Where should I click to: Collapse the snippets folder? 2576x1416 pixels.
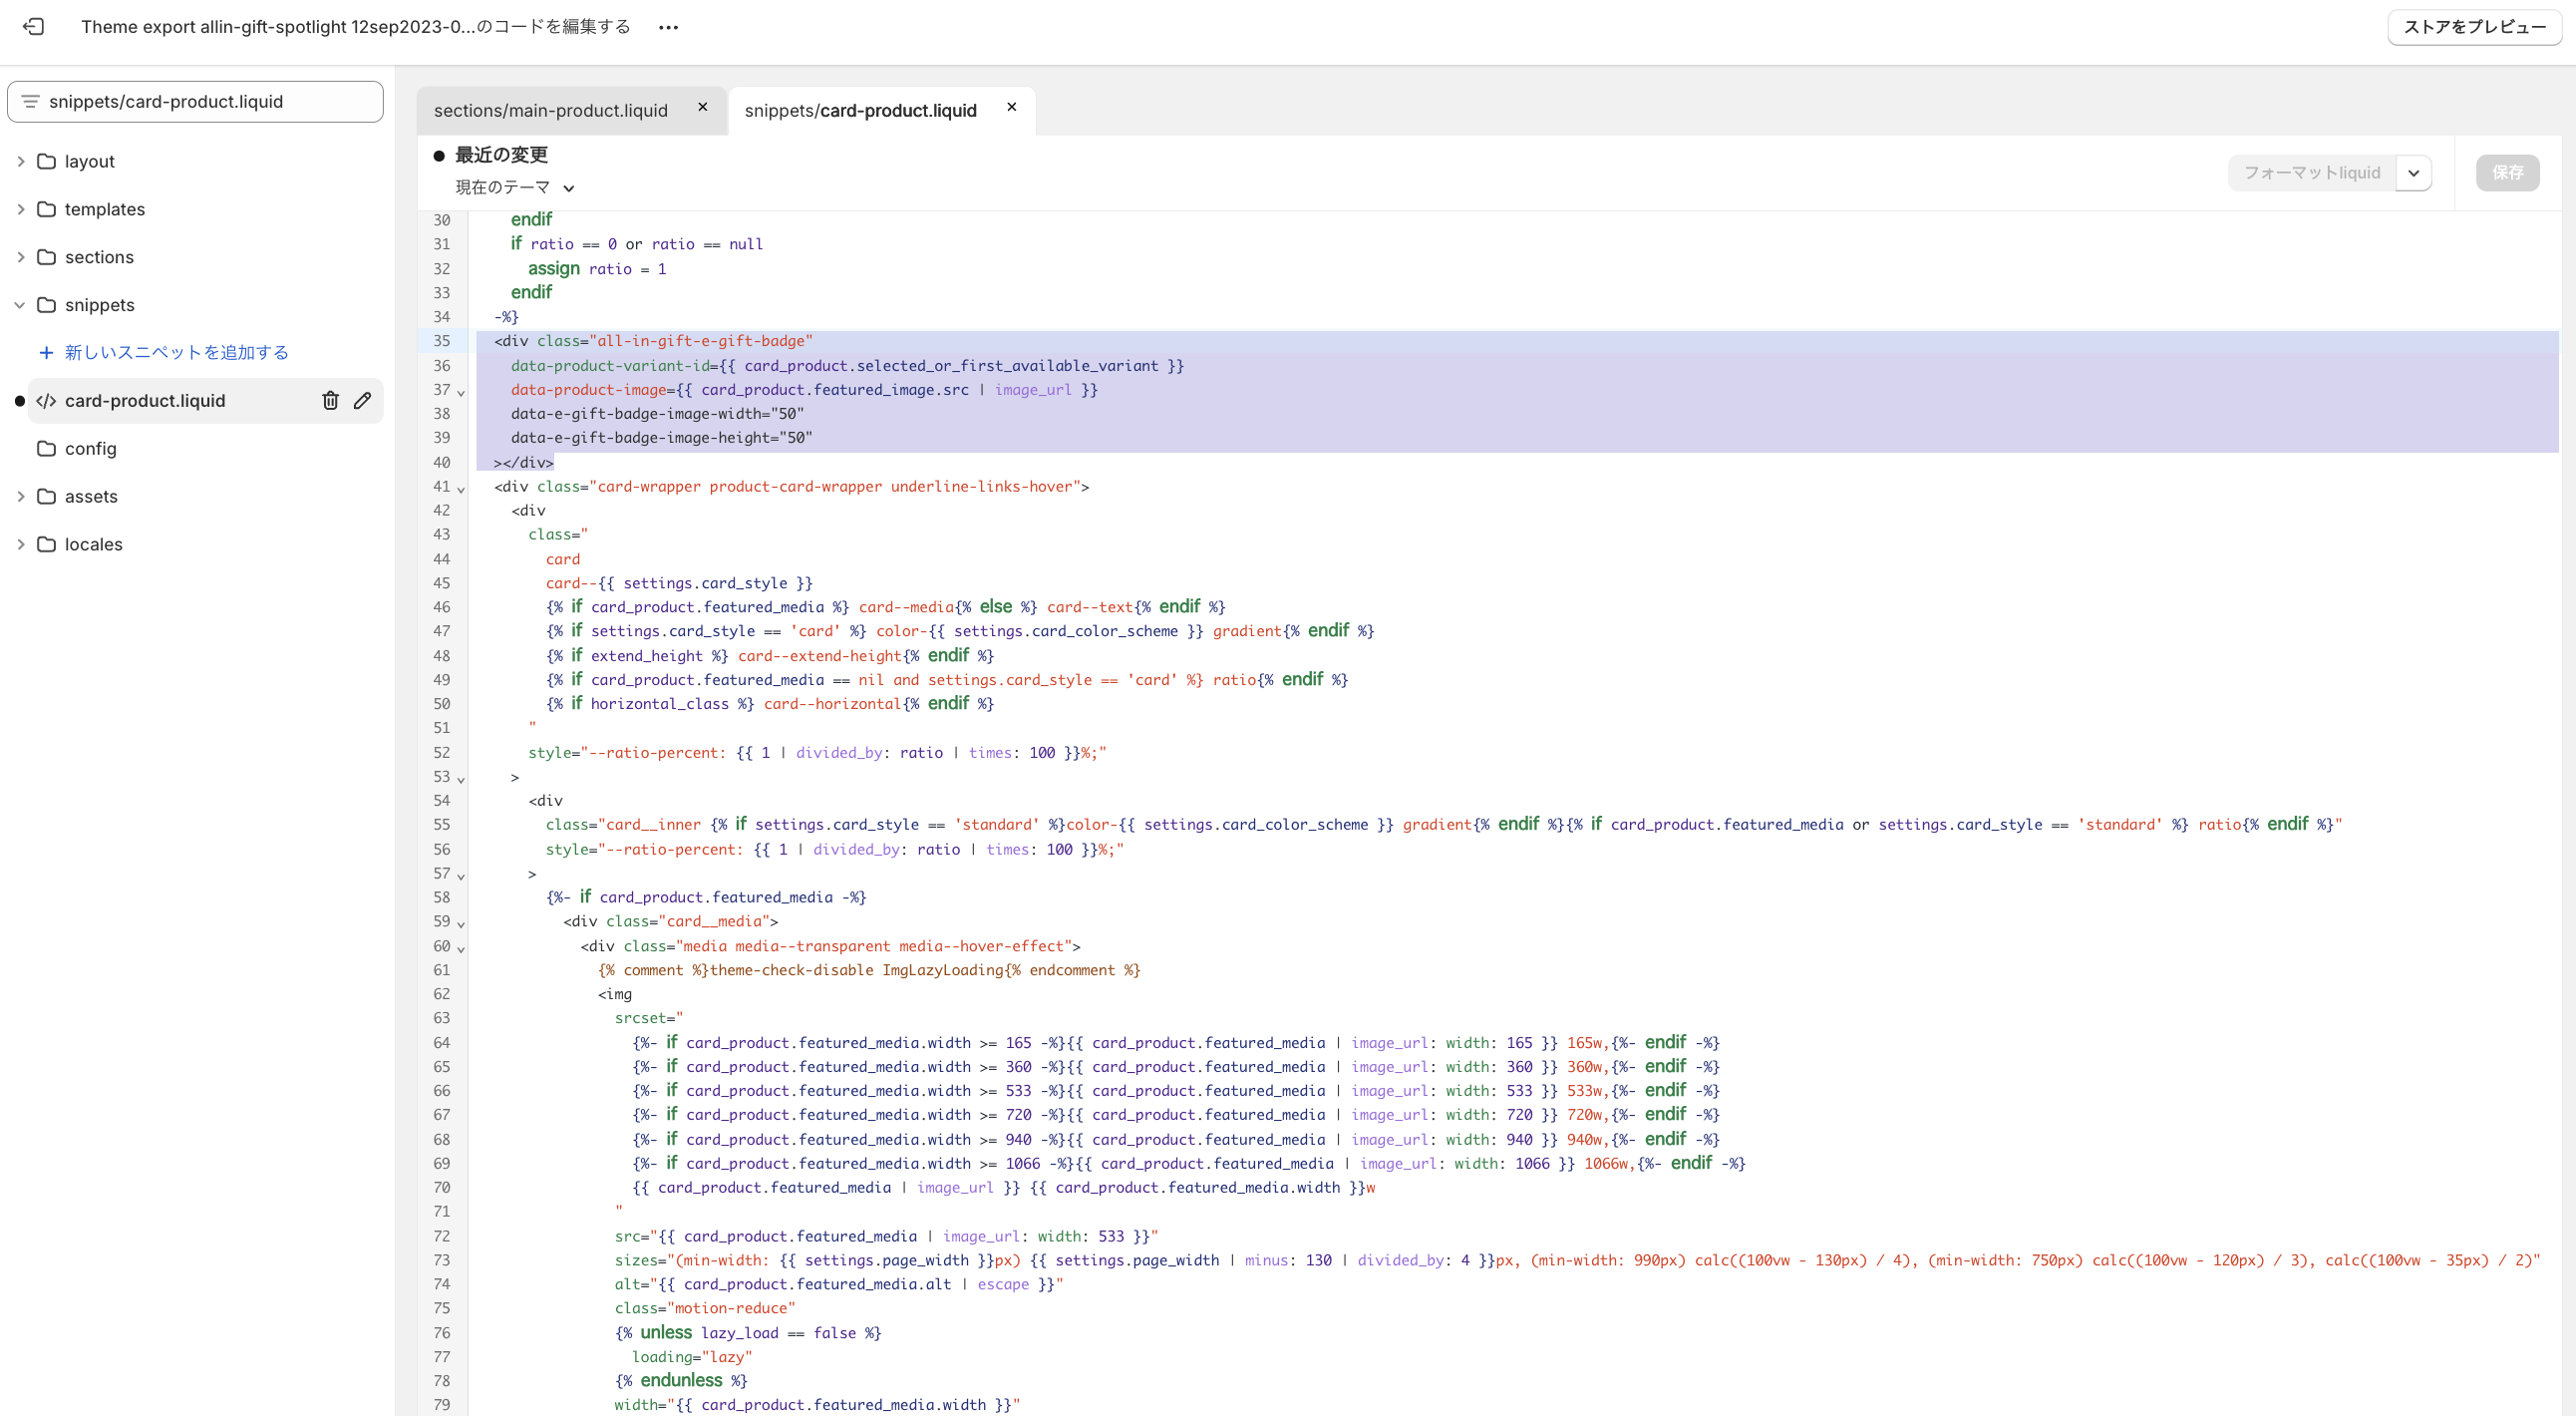pos(20,305)
